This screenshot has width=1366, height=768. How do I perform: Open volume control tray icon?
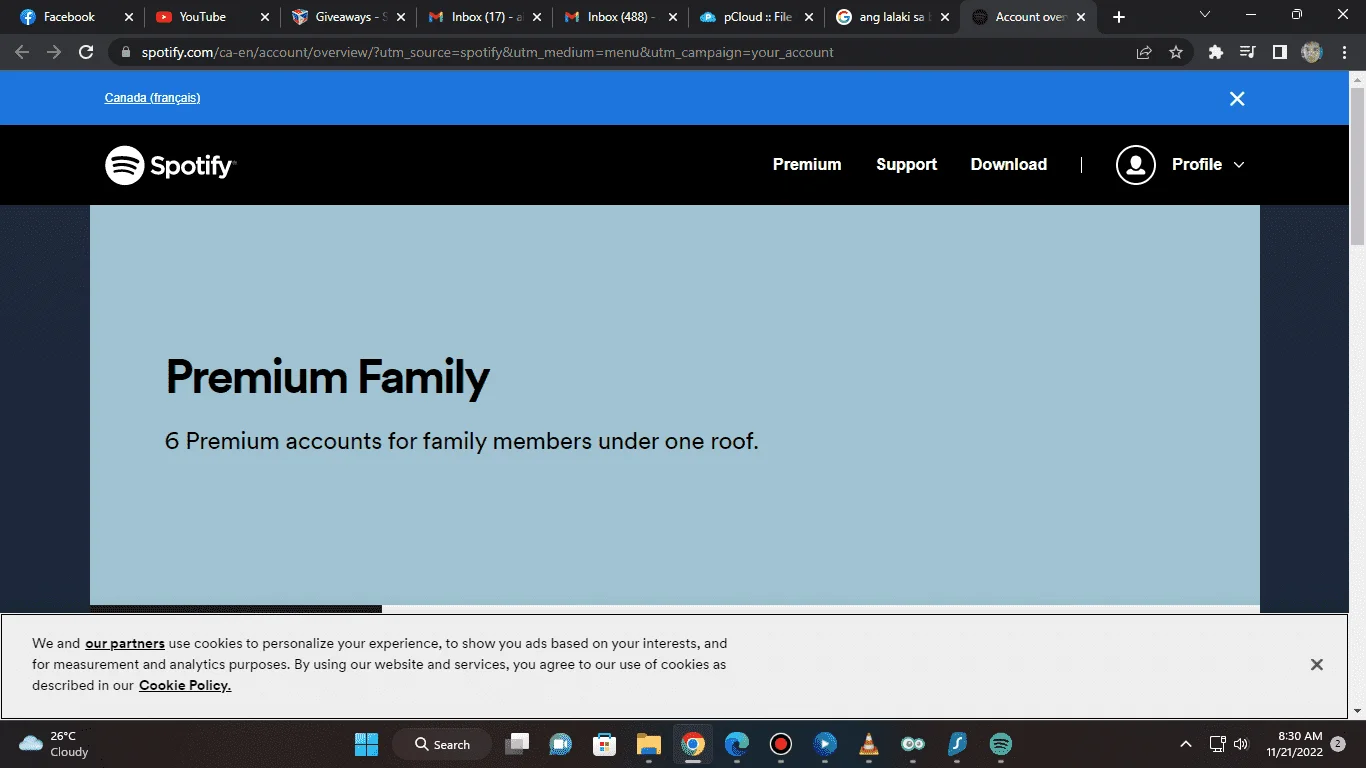click(1241, 744)
